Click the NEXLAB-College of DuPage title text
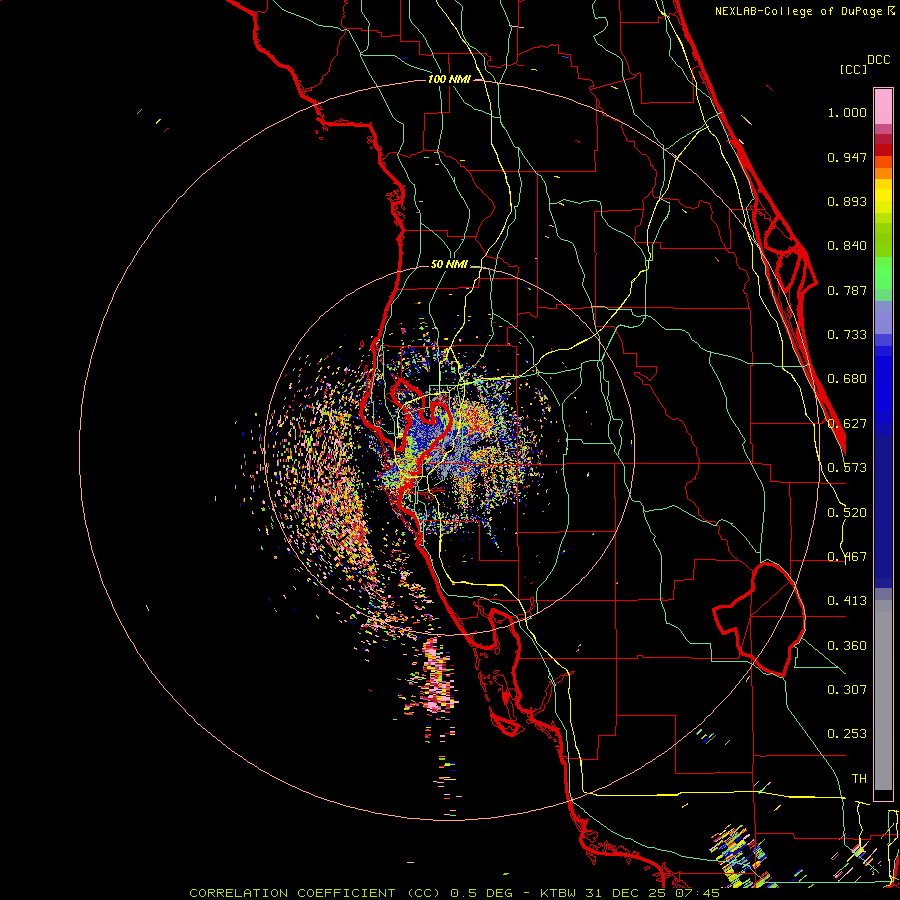Image resolution: width=900 pixels, height=900 pixels. pos(800,11)
